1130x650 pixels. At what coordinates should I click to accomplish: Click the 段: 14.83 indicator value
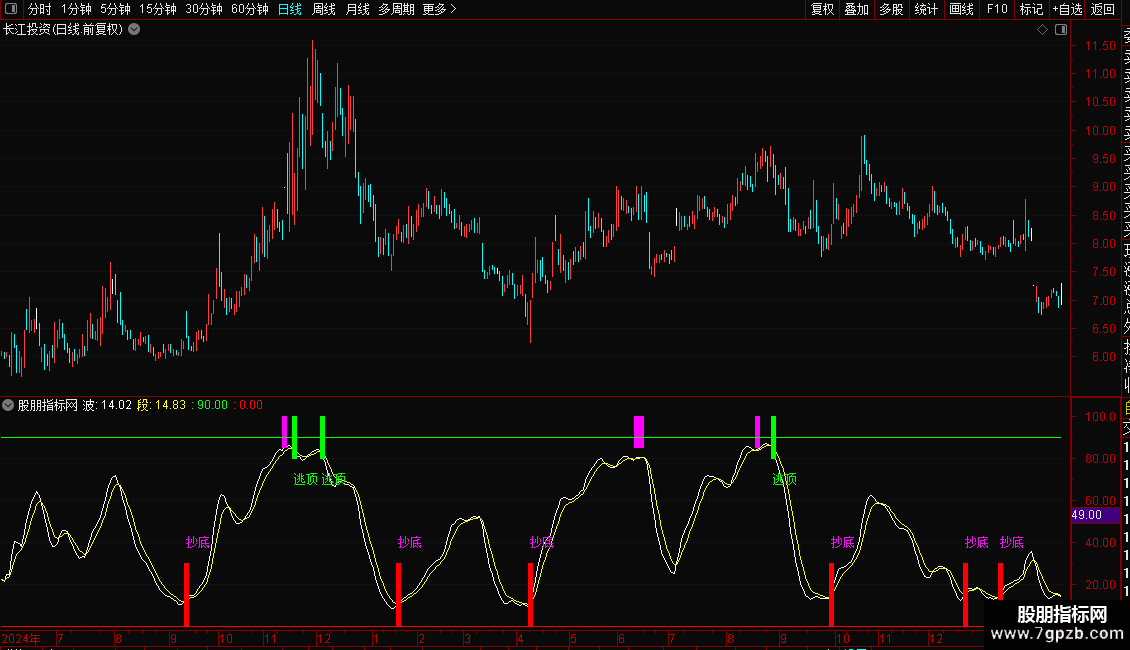pyautogui.click(x=161, y=405)
